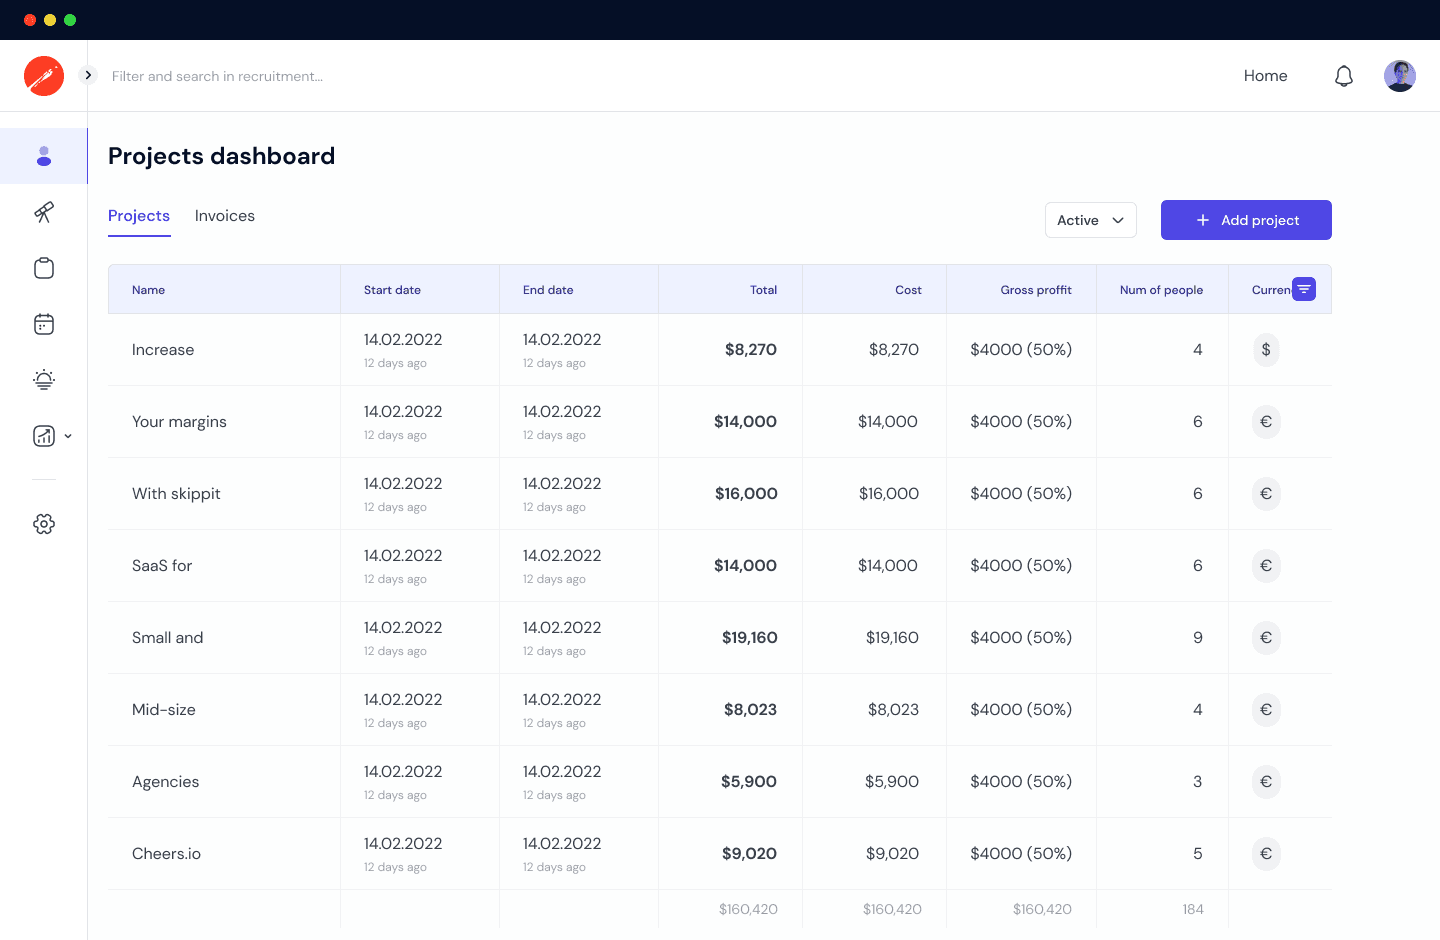Click the user avatar photo

coord(1400,75)
